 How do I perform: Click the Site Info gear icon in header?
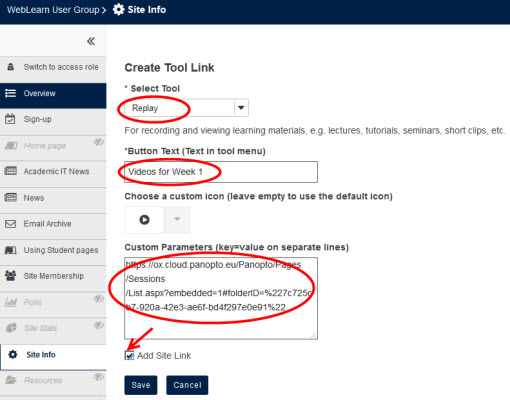118,10
